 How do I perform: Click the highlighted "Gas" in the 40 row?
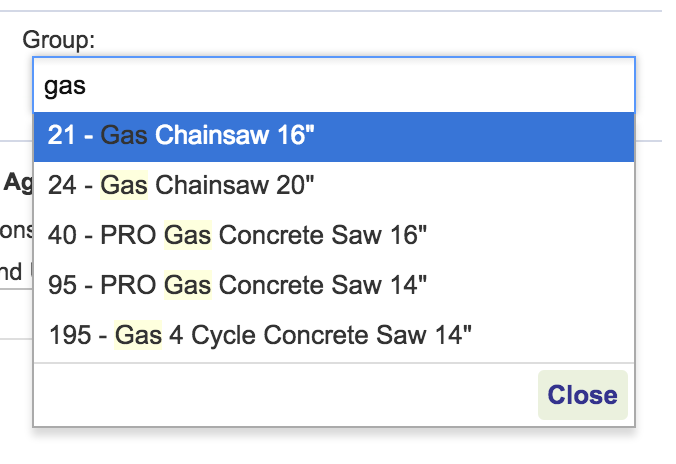point(187,235)
